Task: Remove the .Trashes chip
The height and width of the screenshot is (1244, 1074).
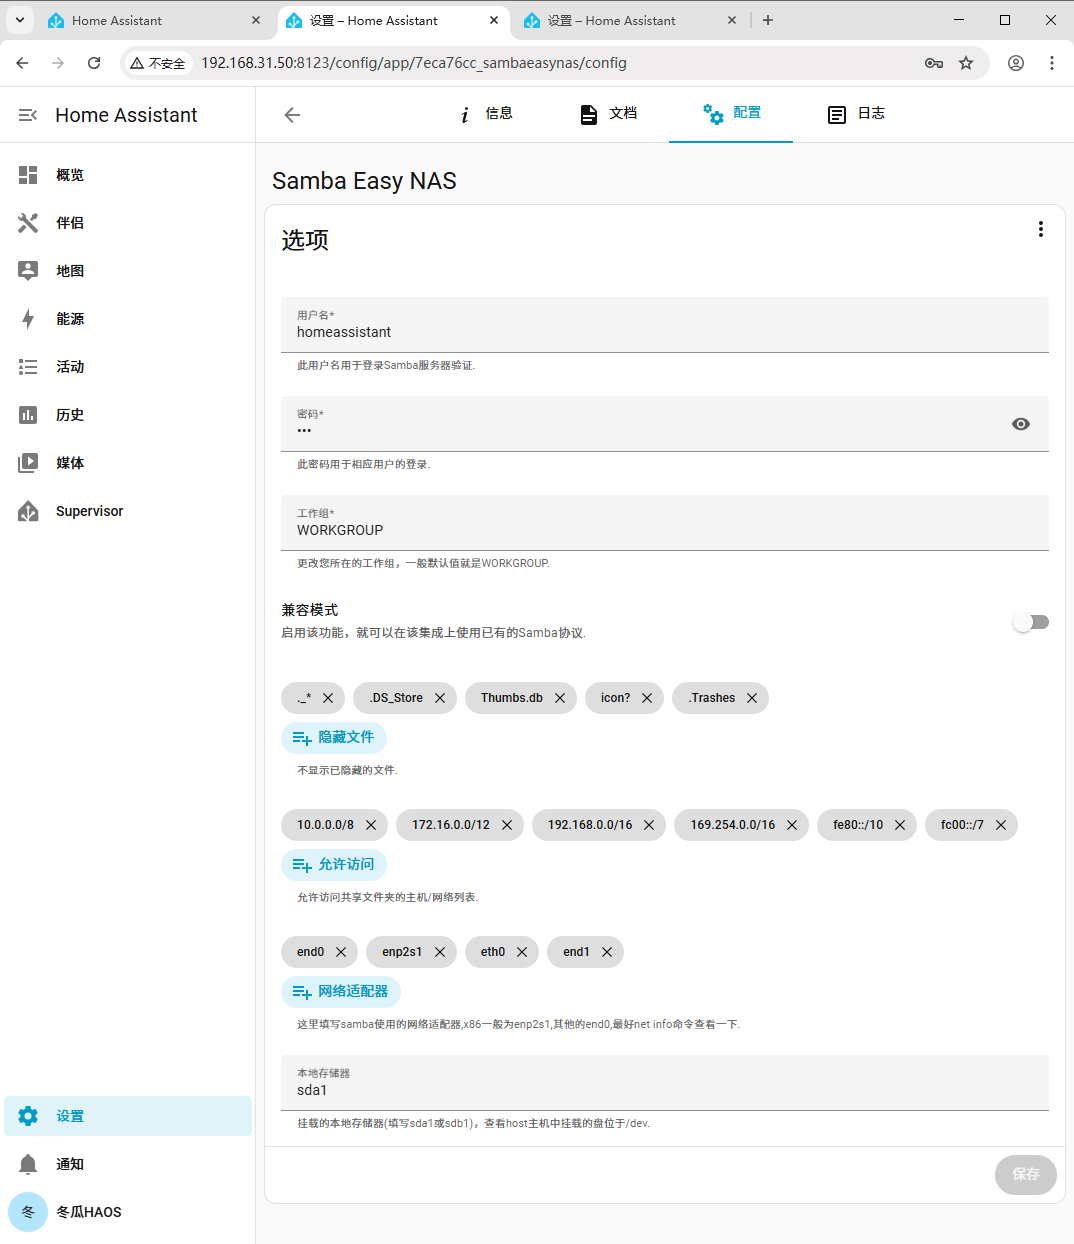Action: click(752, 698)
